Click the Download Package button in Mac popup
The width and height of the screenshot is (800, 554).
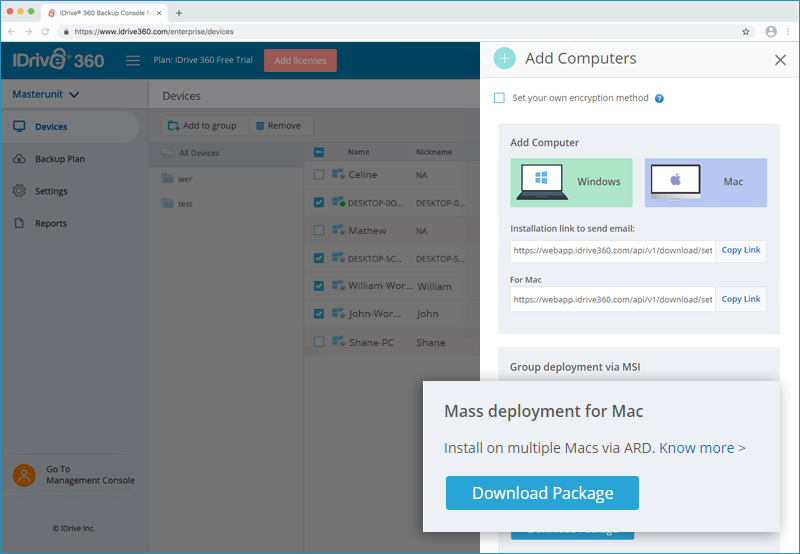tap(542, 493)
